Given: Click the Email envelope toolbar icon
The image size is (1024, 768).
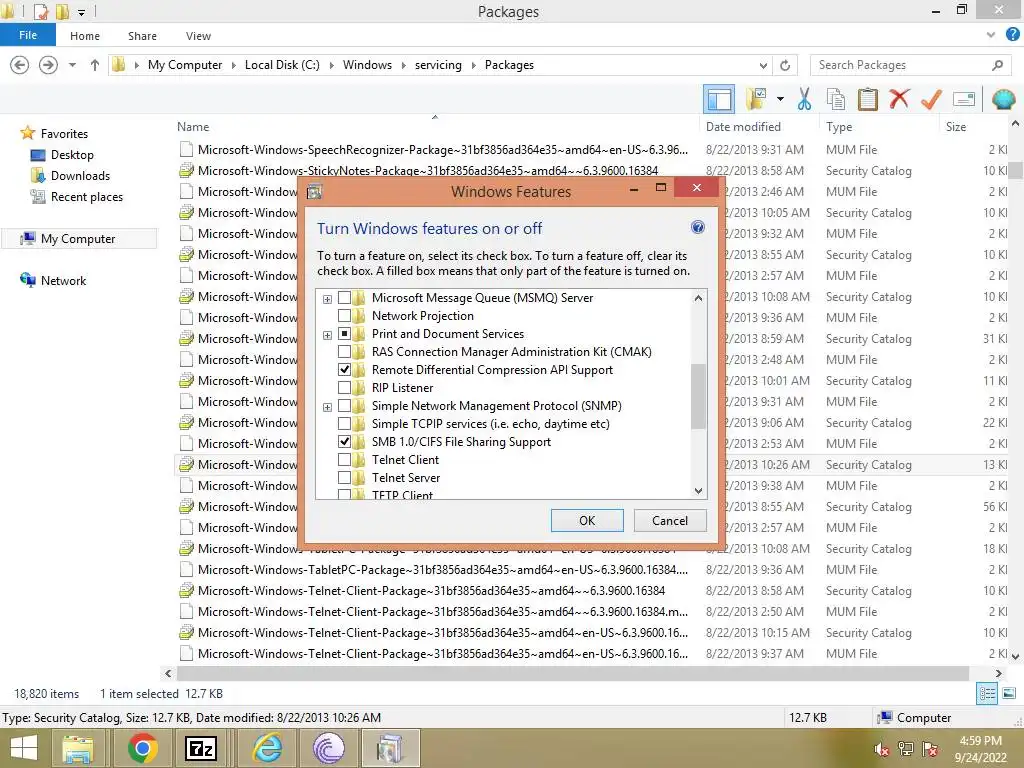Looking at the screenshot, I should (964, 99).
